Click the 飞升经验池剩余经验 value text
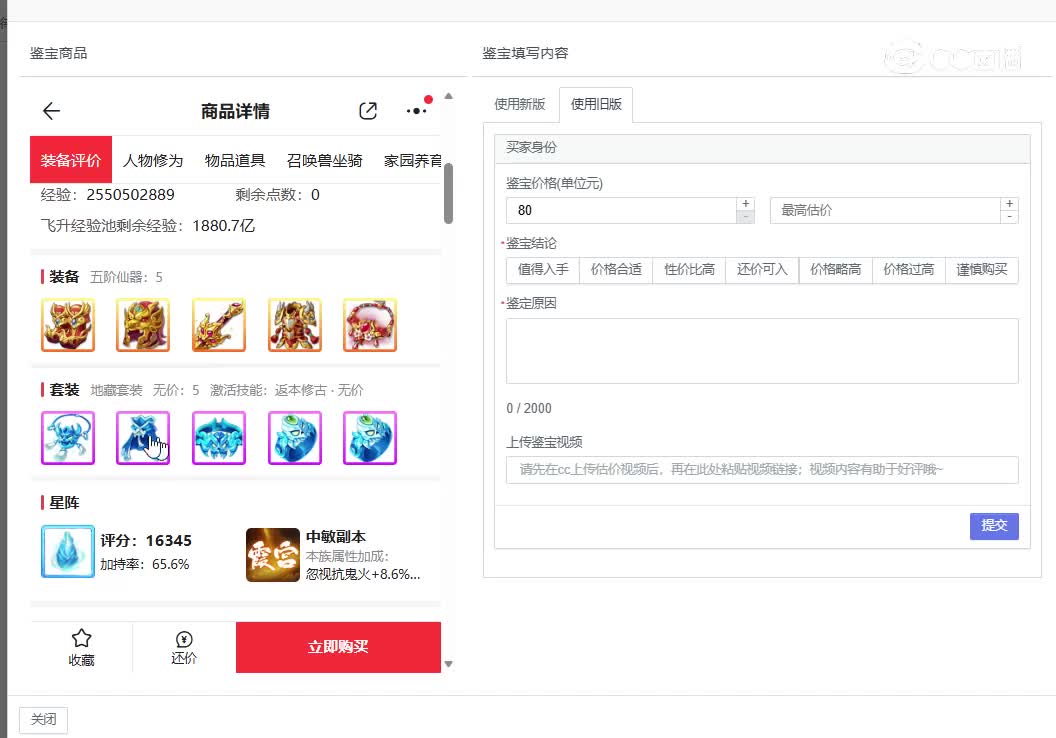The height and width of the screenshot is (738, 1056). coord(224,226)
